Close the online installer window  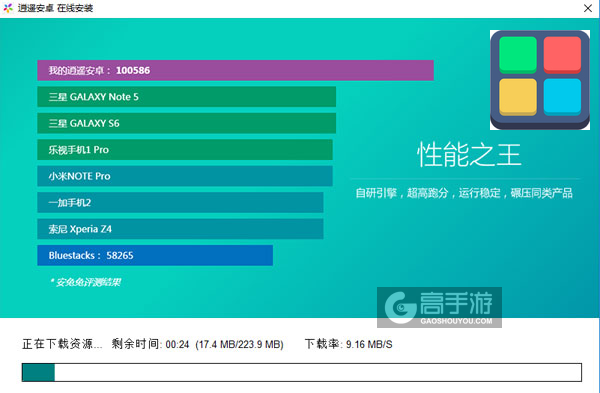[588, 8]
